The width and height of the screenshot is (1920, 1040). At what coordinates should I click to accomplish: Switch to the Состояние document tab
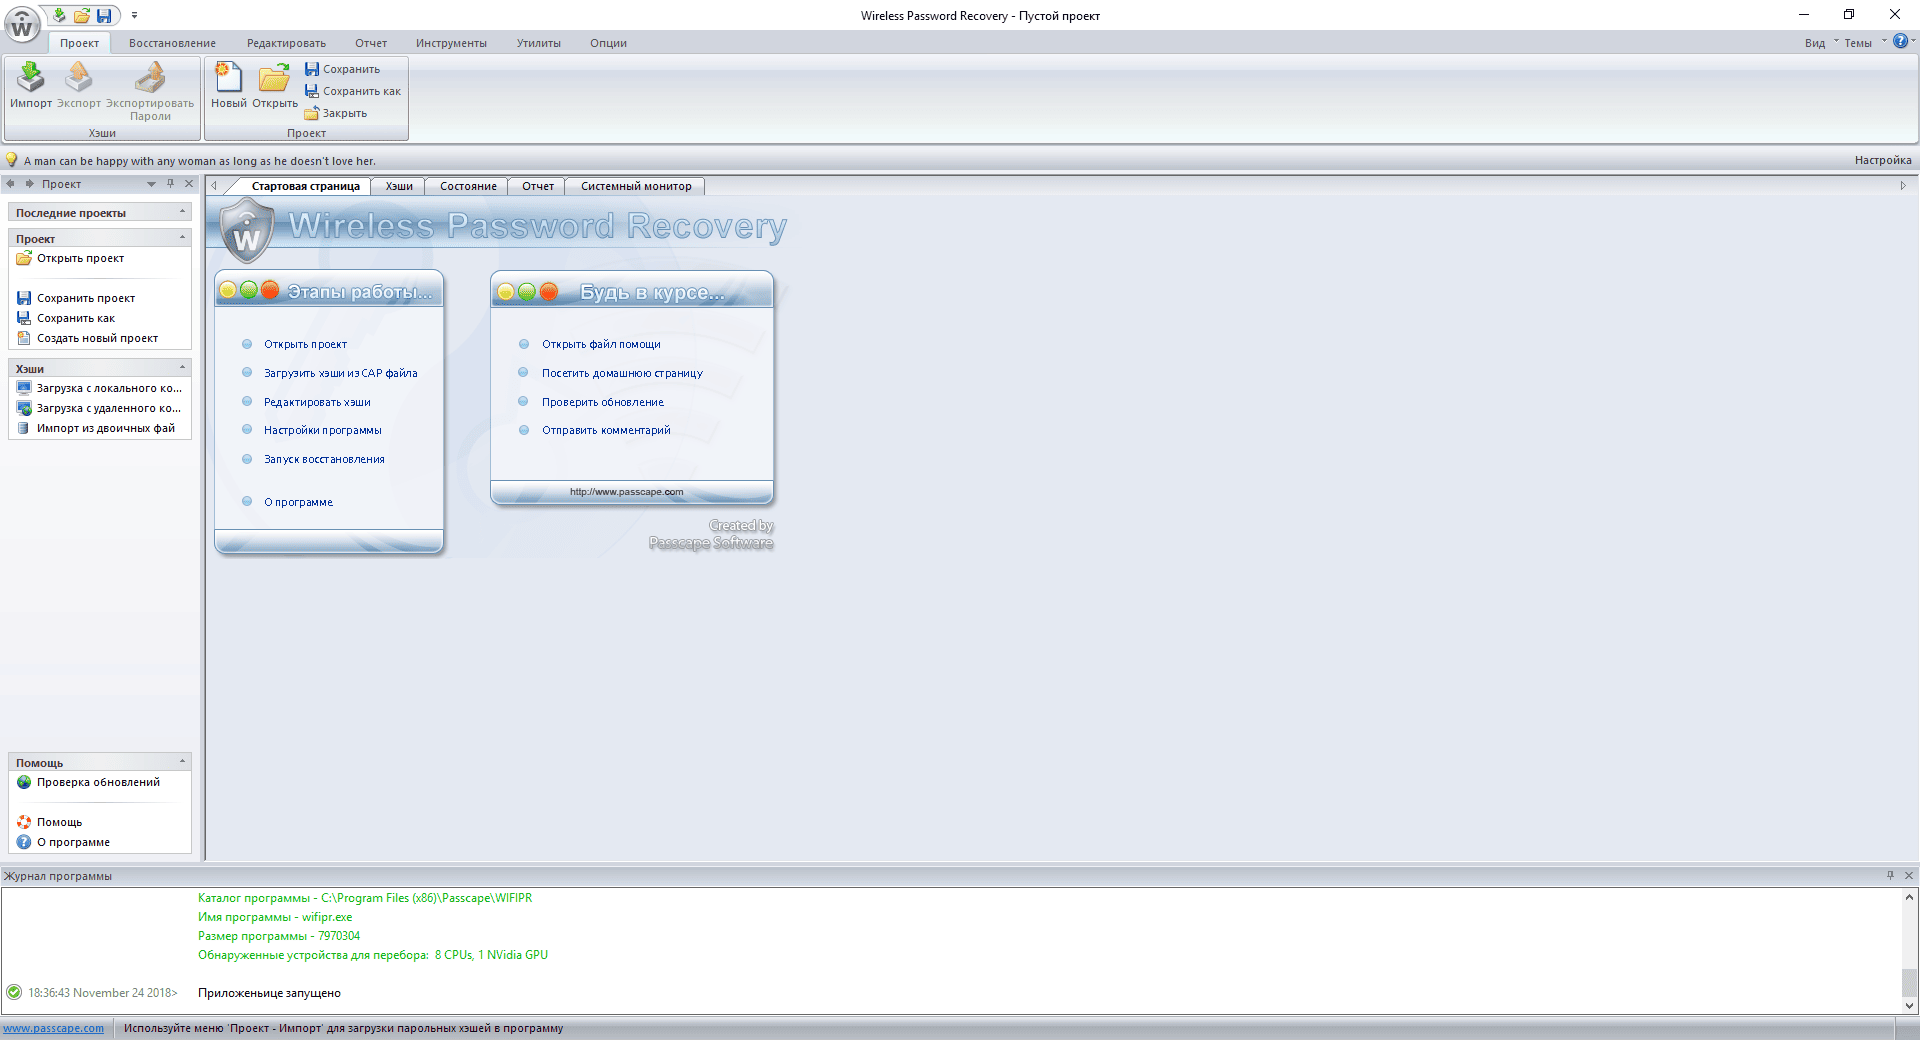pyautogui.click(x=468, y=186)
